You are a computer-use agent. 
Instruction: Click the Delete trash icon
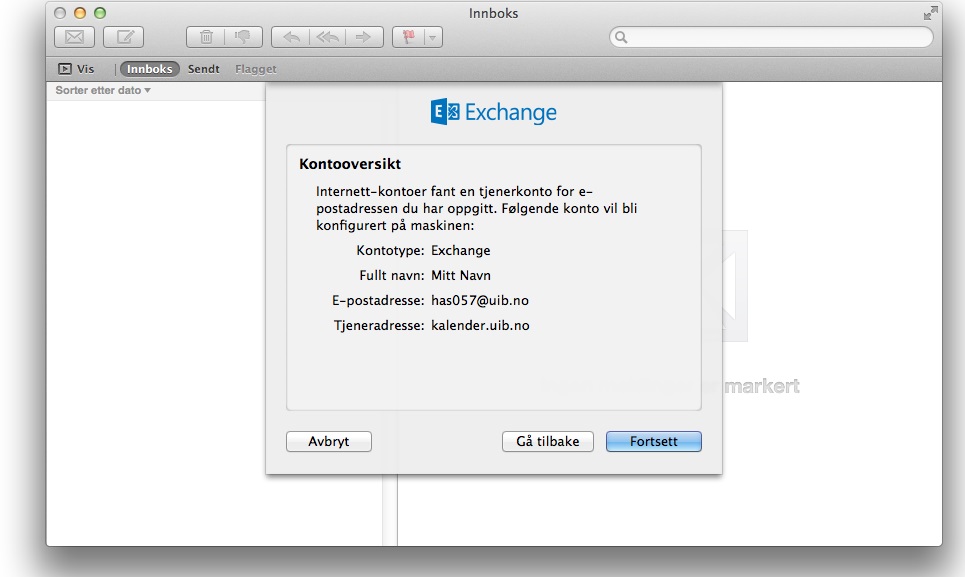coord(206,37)
